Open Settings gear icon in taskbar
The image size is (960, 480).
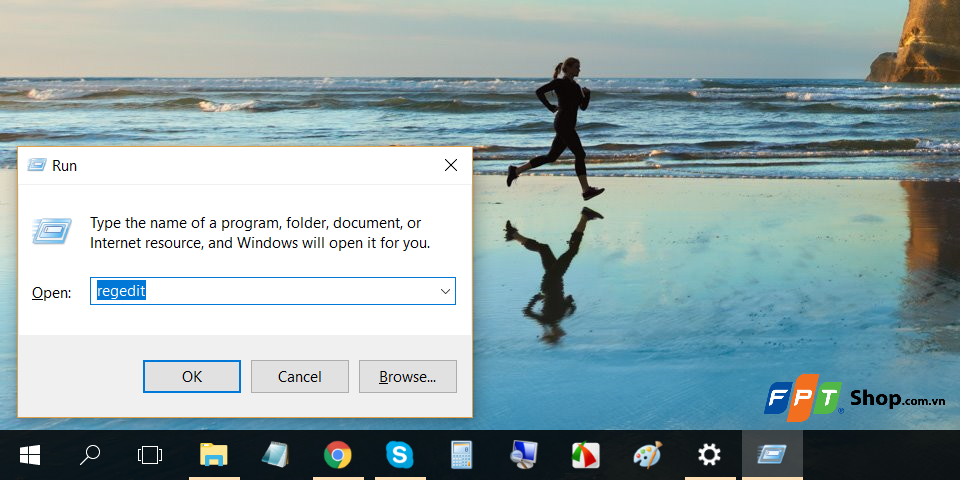coord(709,456)
